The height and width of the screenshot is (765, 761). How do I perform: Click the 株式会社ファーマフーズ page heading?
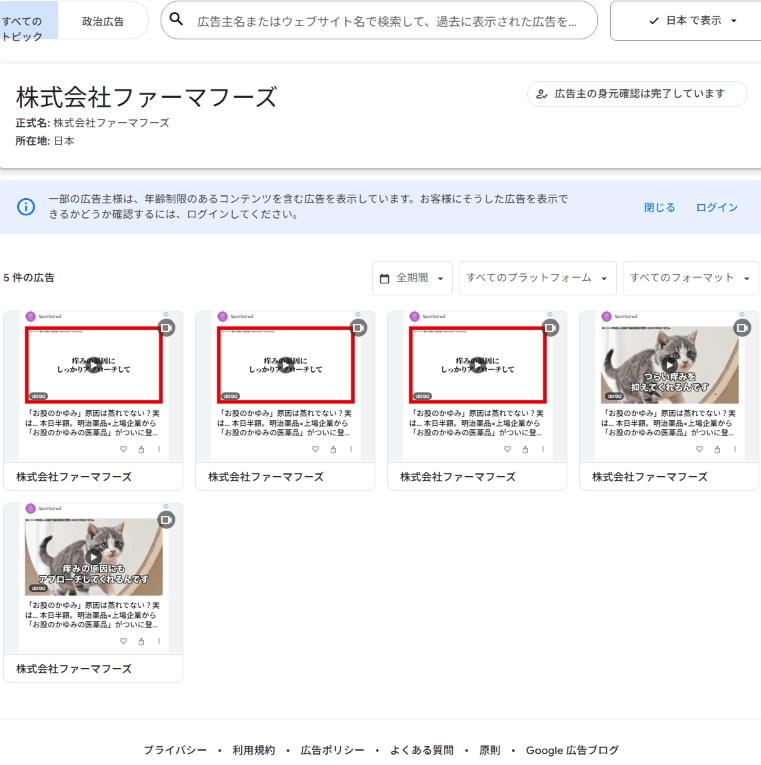pyautogui.click(x=147, y=97)
